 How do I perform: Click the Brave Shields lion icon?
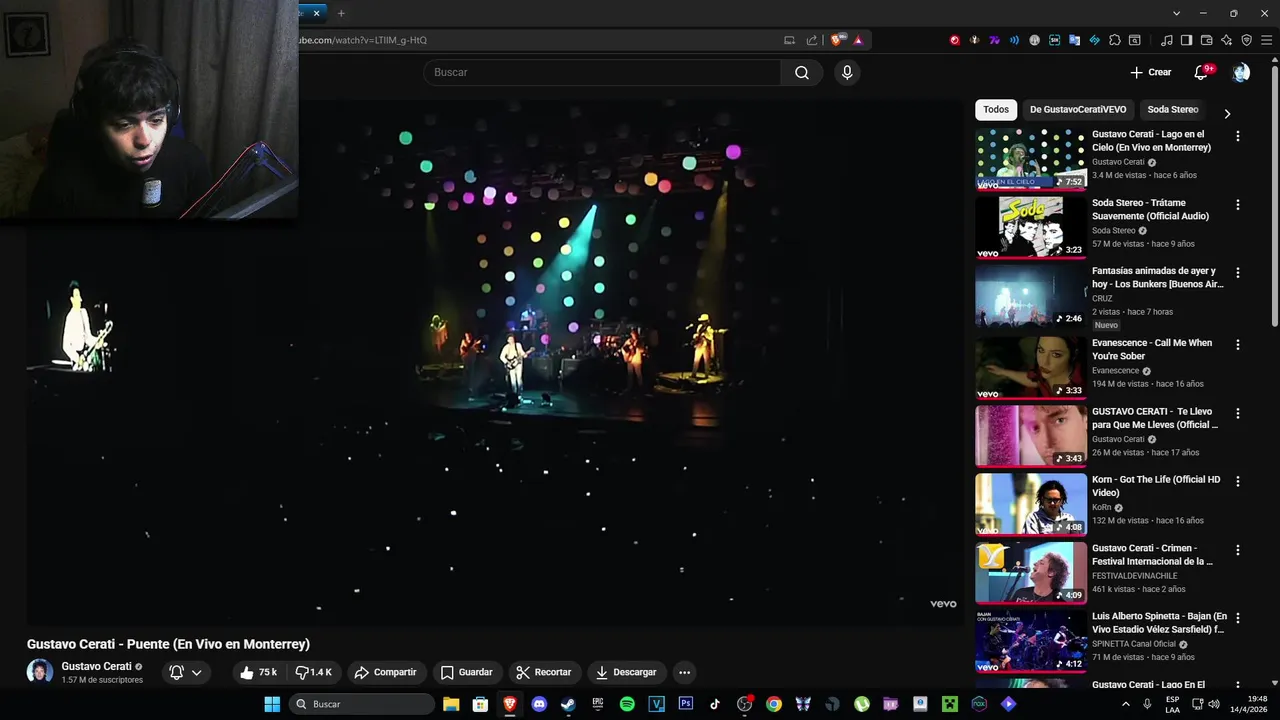pyautogui.click(x=837, y=40)
